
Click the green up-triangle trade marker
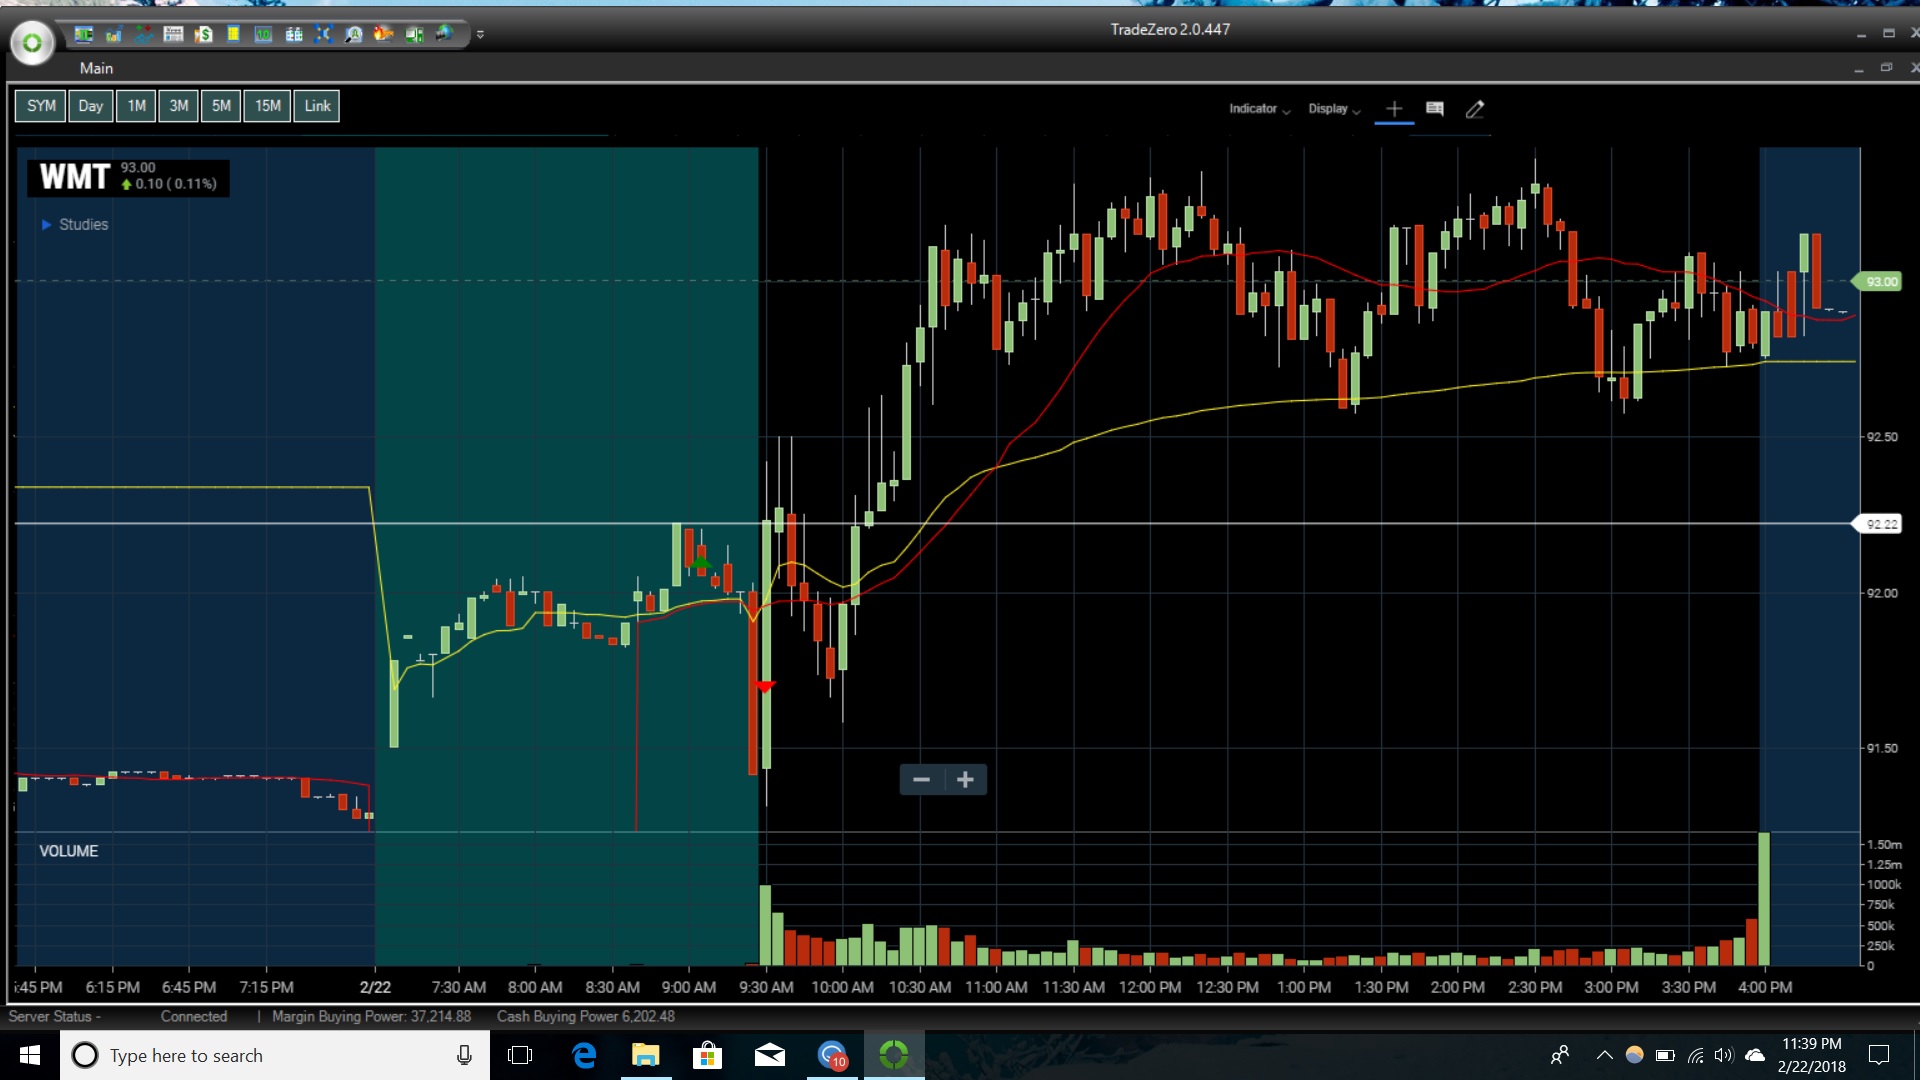click(x=701, y=563)
